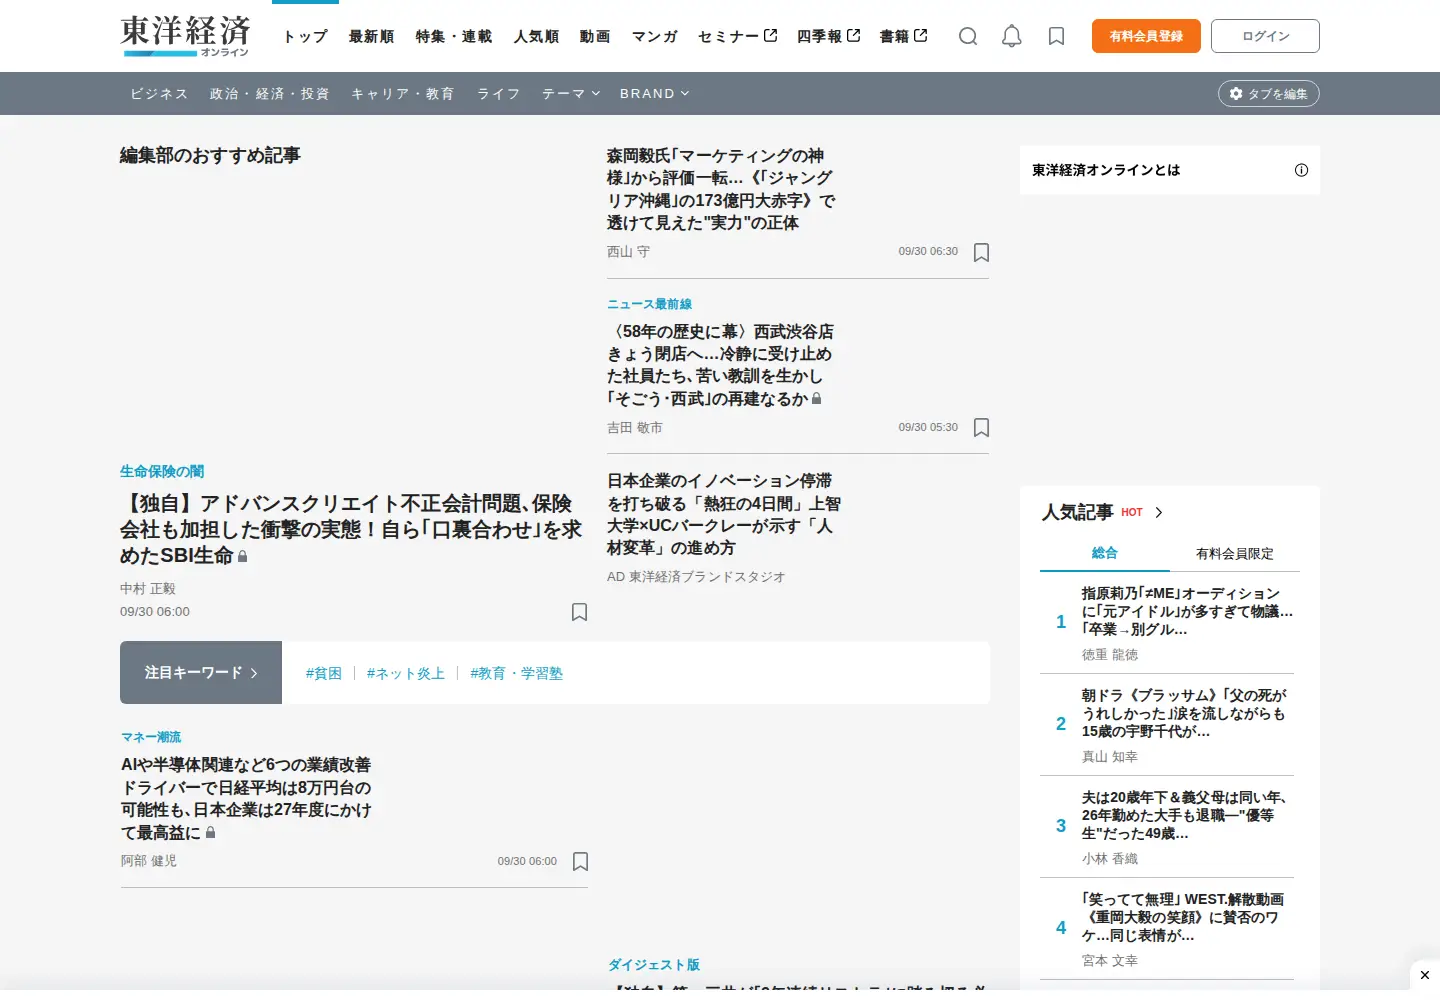Viewport: 1440px width, 1000px height.
Task: Open the #ネット炎上 keyword tag
Action: coord(406,674)
